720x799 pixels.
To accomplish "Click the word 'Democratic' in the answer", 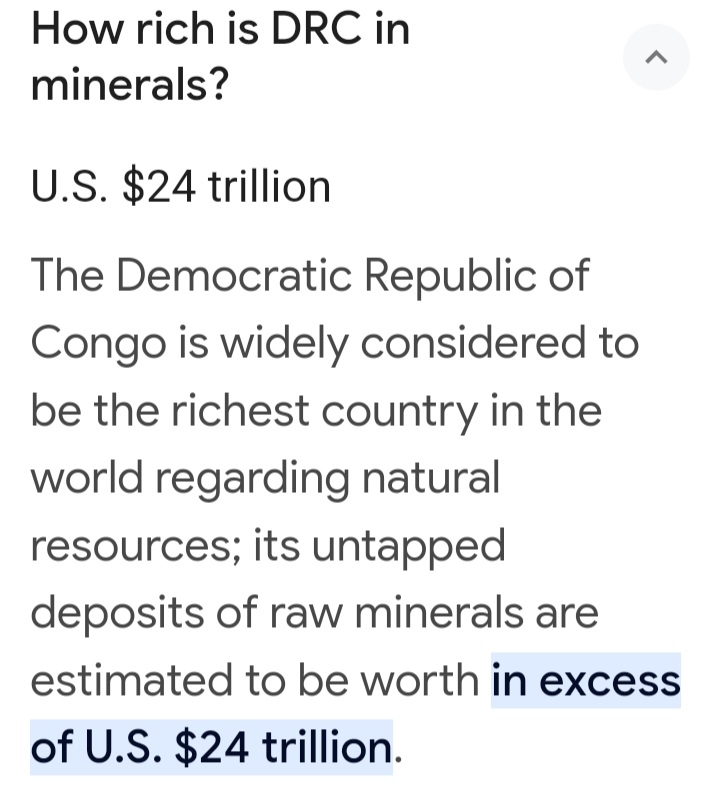I will [x=234, y=276].
